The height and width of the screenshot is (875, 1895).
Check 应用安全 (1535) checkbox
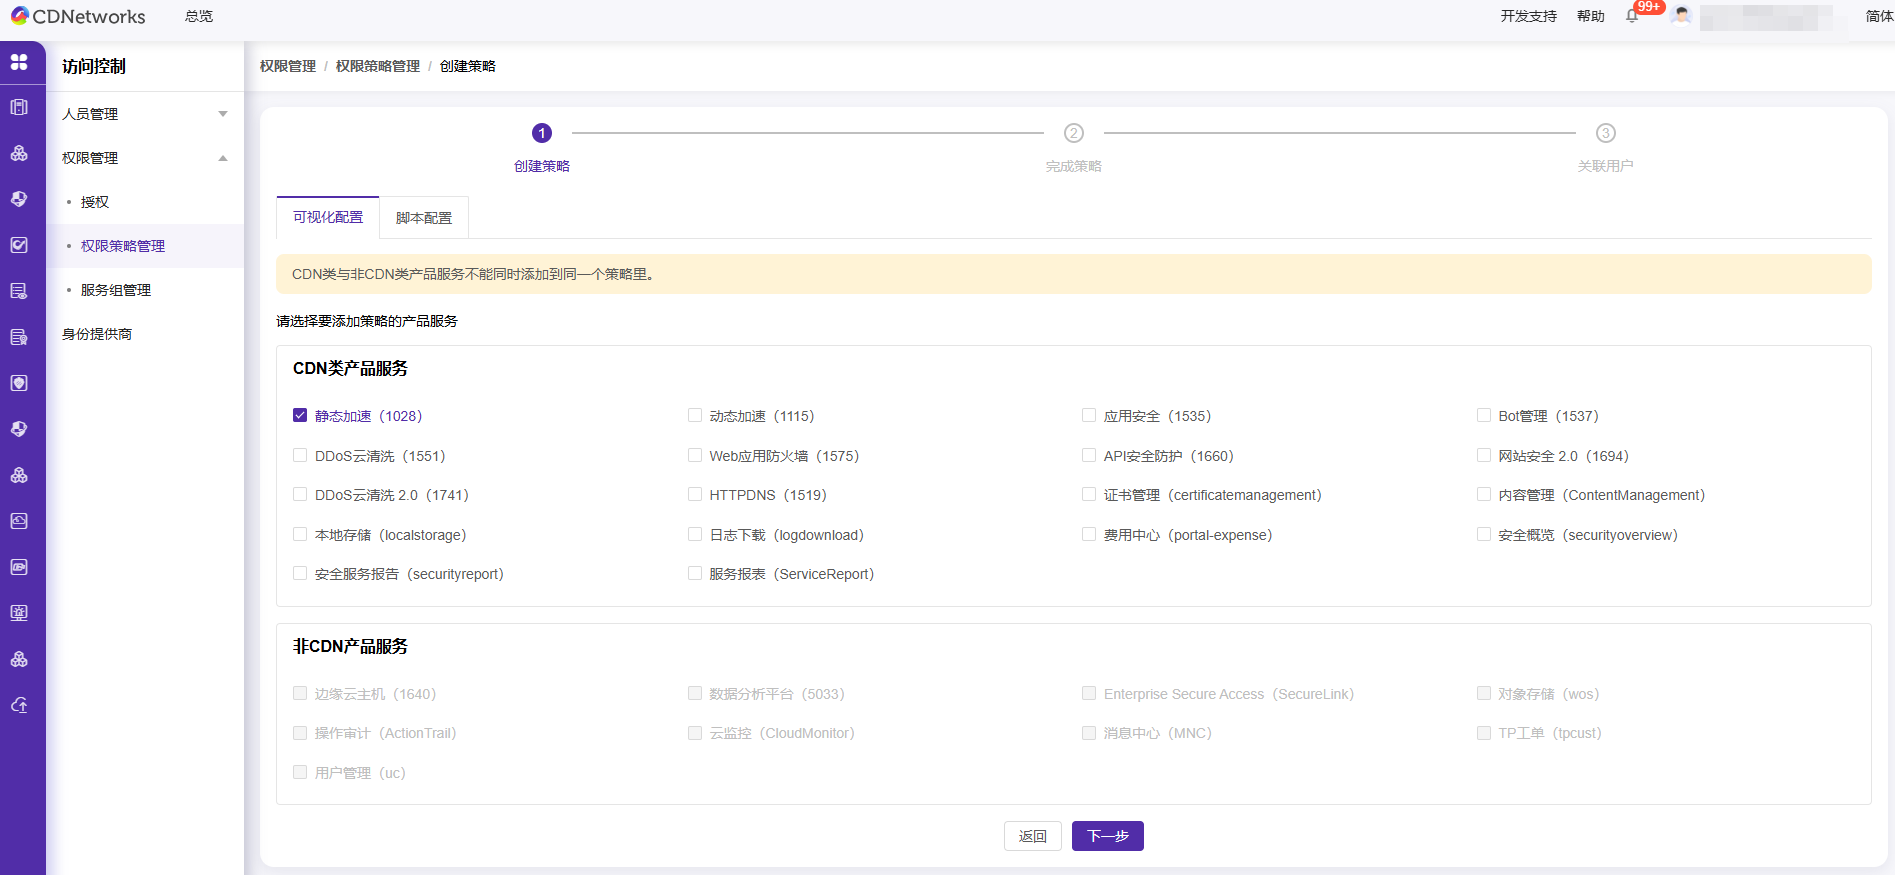point(1089,415)
